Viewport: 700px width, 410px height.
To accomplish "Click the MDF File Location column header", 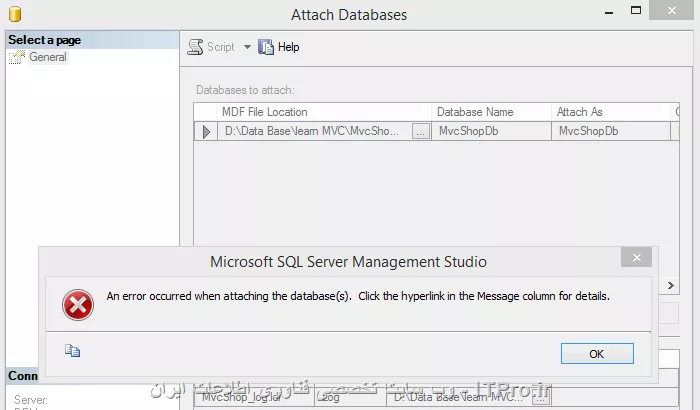I will click(324, 112).
